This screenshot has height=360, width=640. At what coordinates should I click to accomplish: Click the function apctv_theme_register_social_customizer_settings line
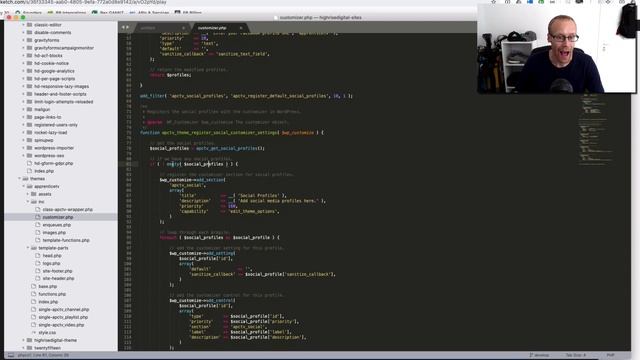coord(232,133)
